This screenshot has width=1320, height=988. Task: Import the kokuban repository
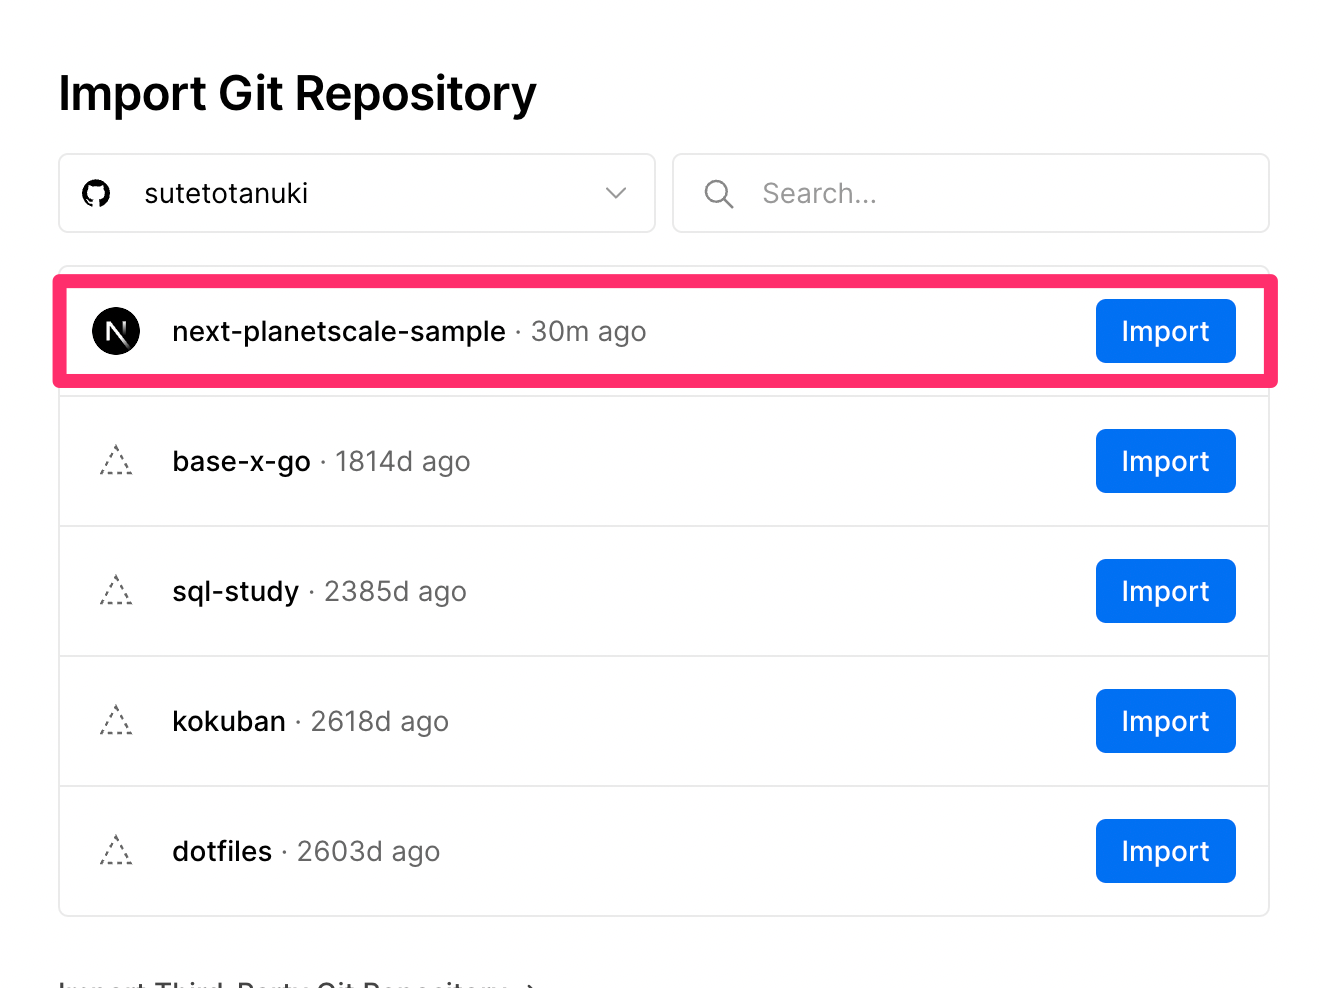(x=1165, y=721)
